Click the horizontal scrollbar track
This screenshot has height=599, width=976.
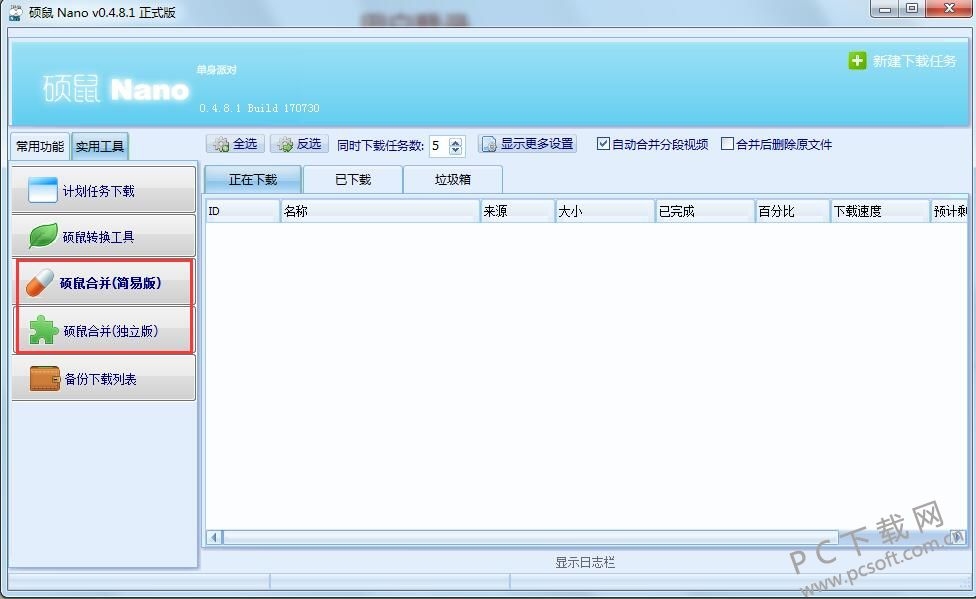pos(585,537)
